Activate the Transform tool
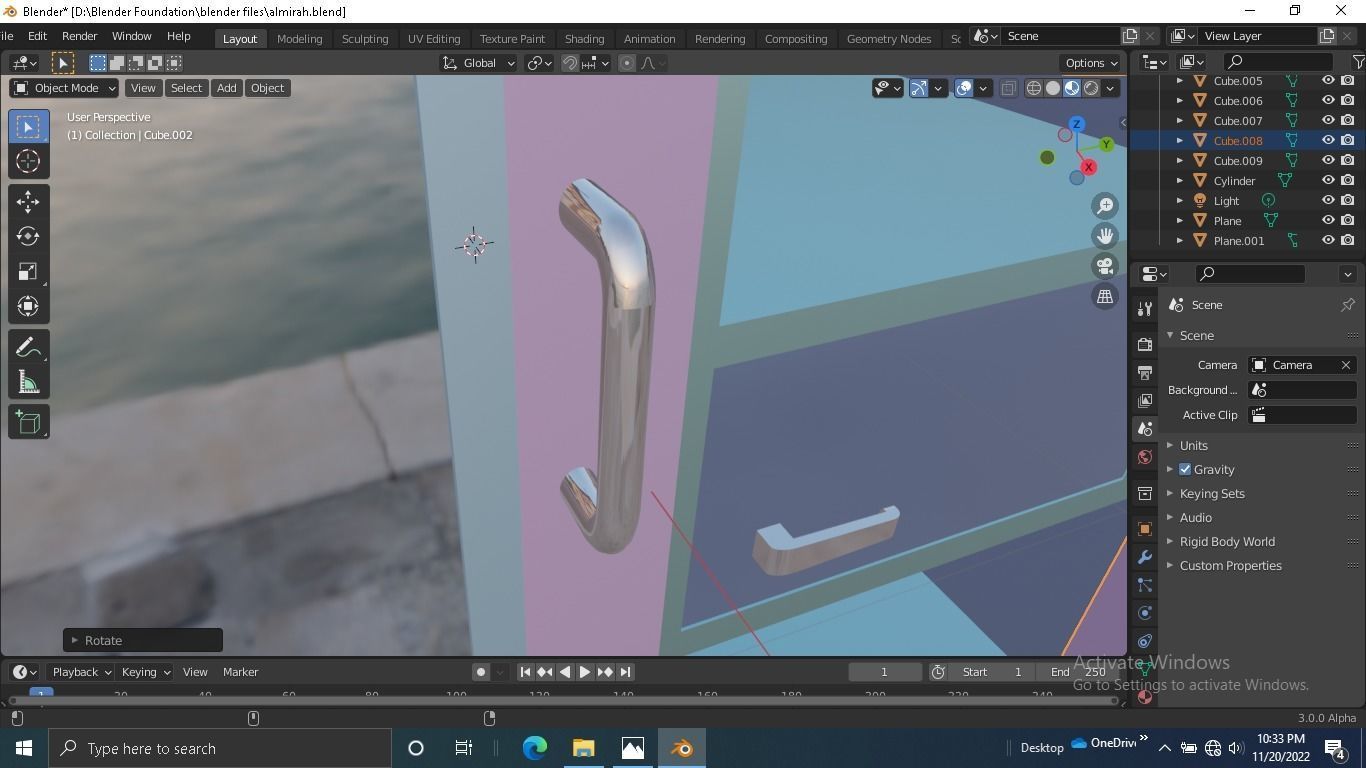 [x=28, y=307]
